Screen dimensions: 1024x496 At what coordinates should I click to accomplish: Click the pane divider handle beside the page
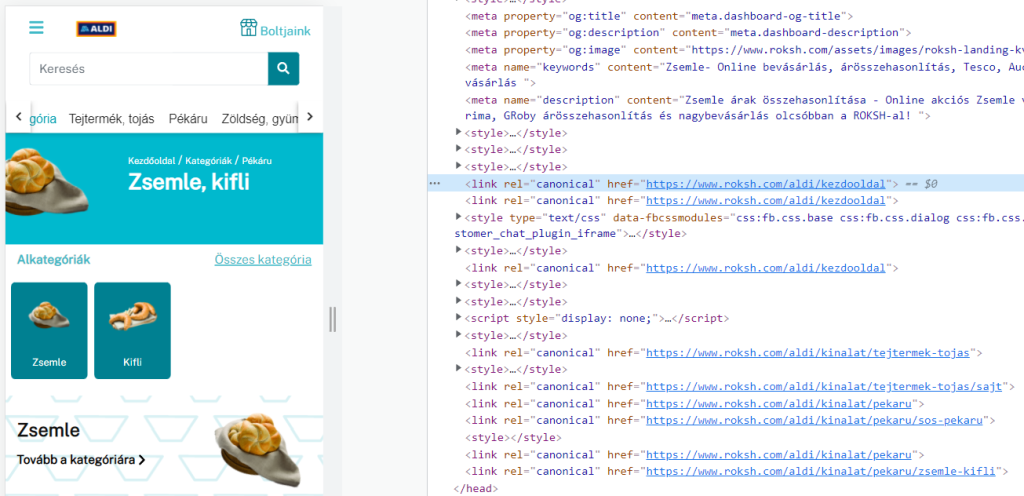click(332, 320)
